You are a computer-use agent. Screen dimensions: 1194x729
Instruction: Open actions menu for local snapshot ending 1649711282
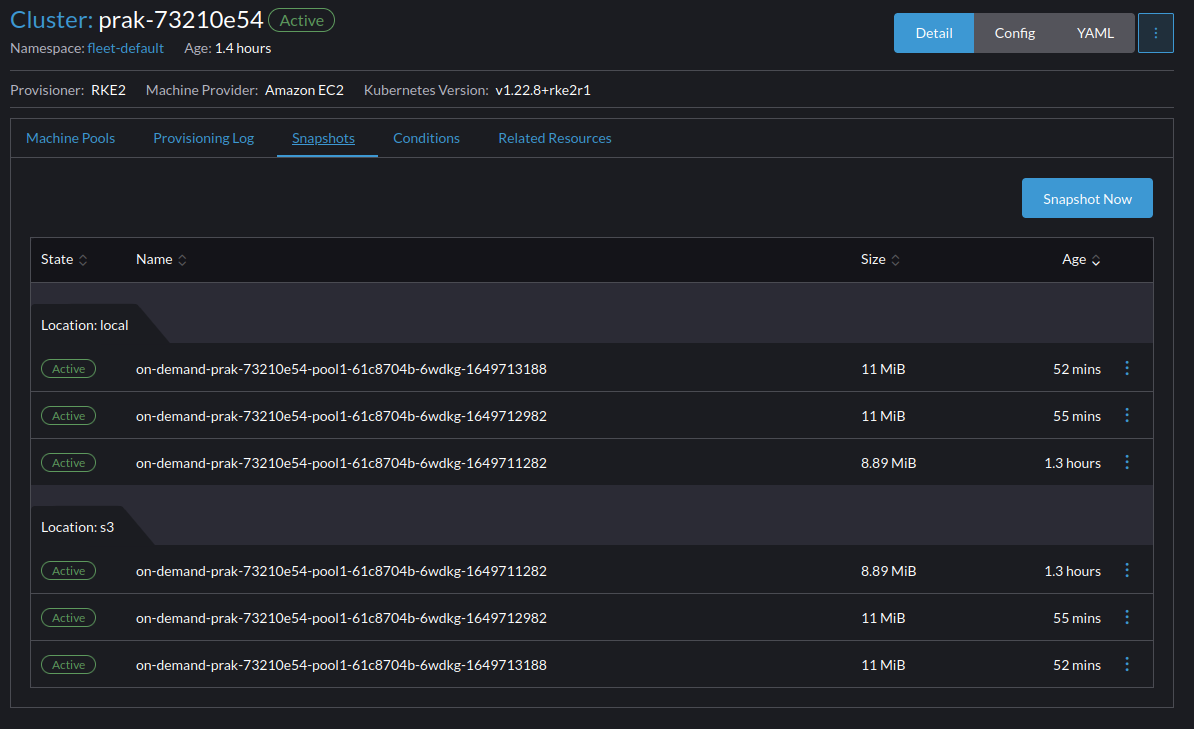[x=1127, y=462]
